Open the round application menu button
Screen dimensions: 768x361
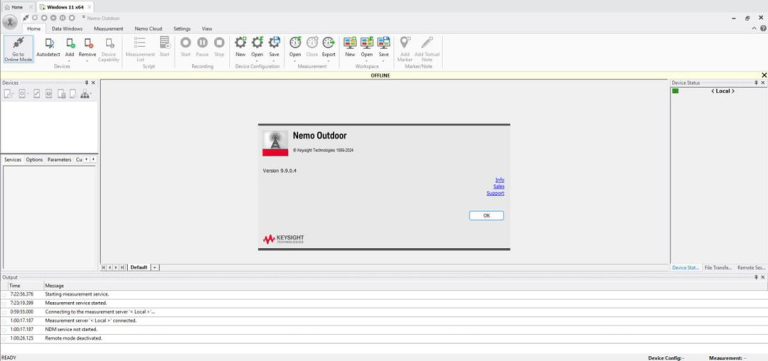click(x=10, y=22)
